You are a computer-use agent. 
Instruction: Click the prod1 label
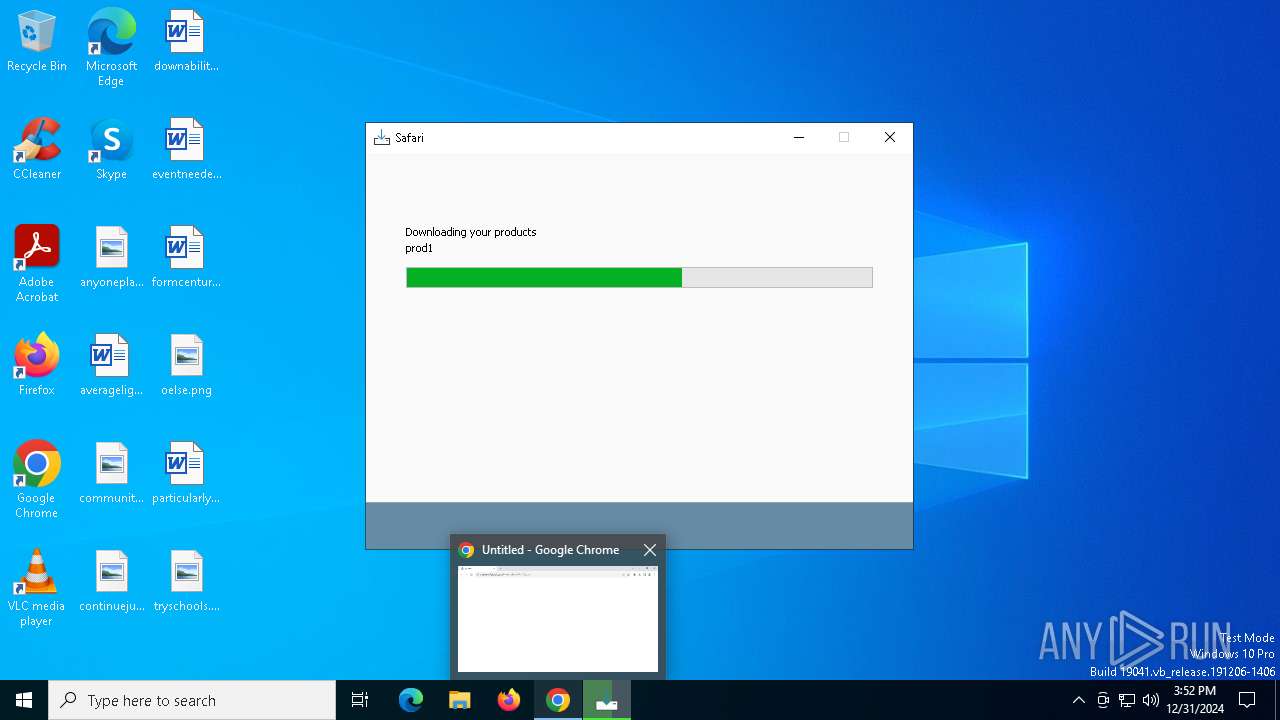419,248
